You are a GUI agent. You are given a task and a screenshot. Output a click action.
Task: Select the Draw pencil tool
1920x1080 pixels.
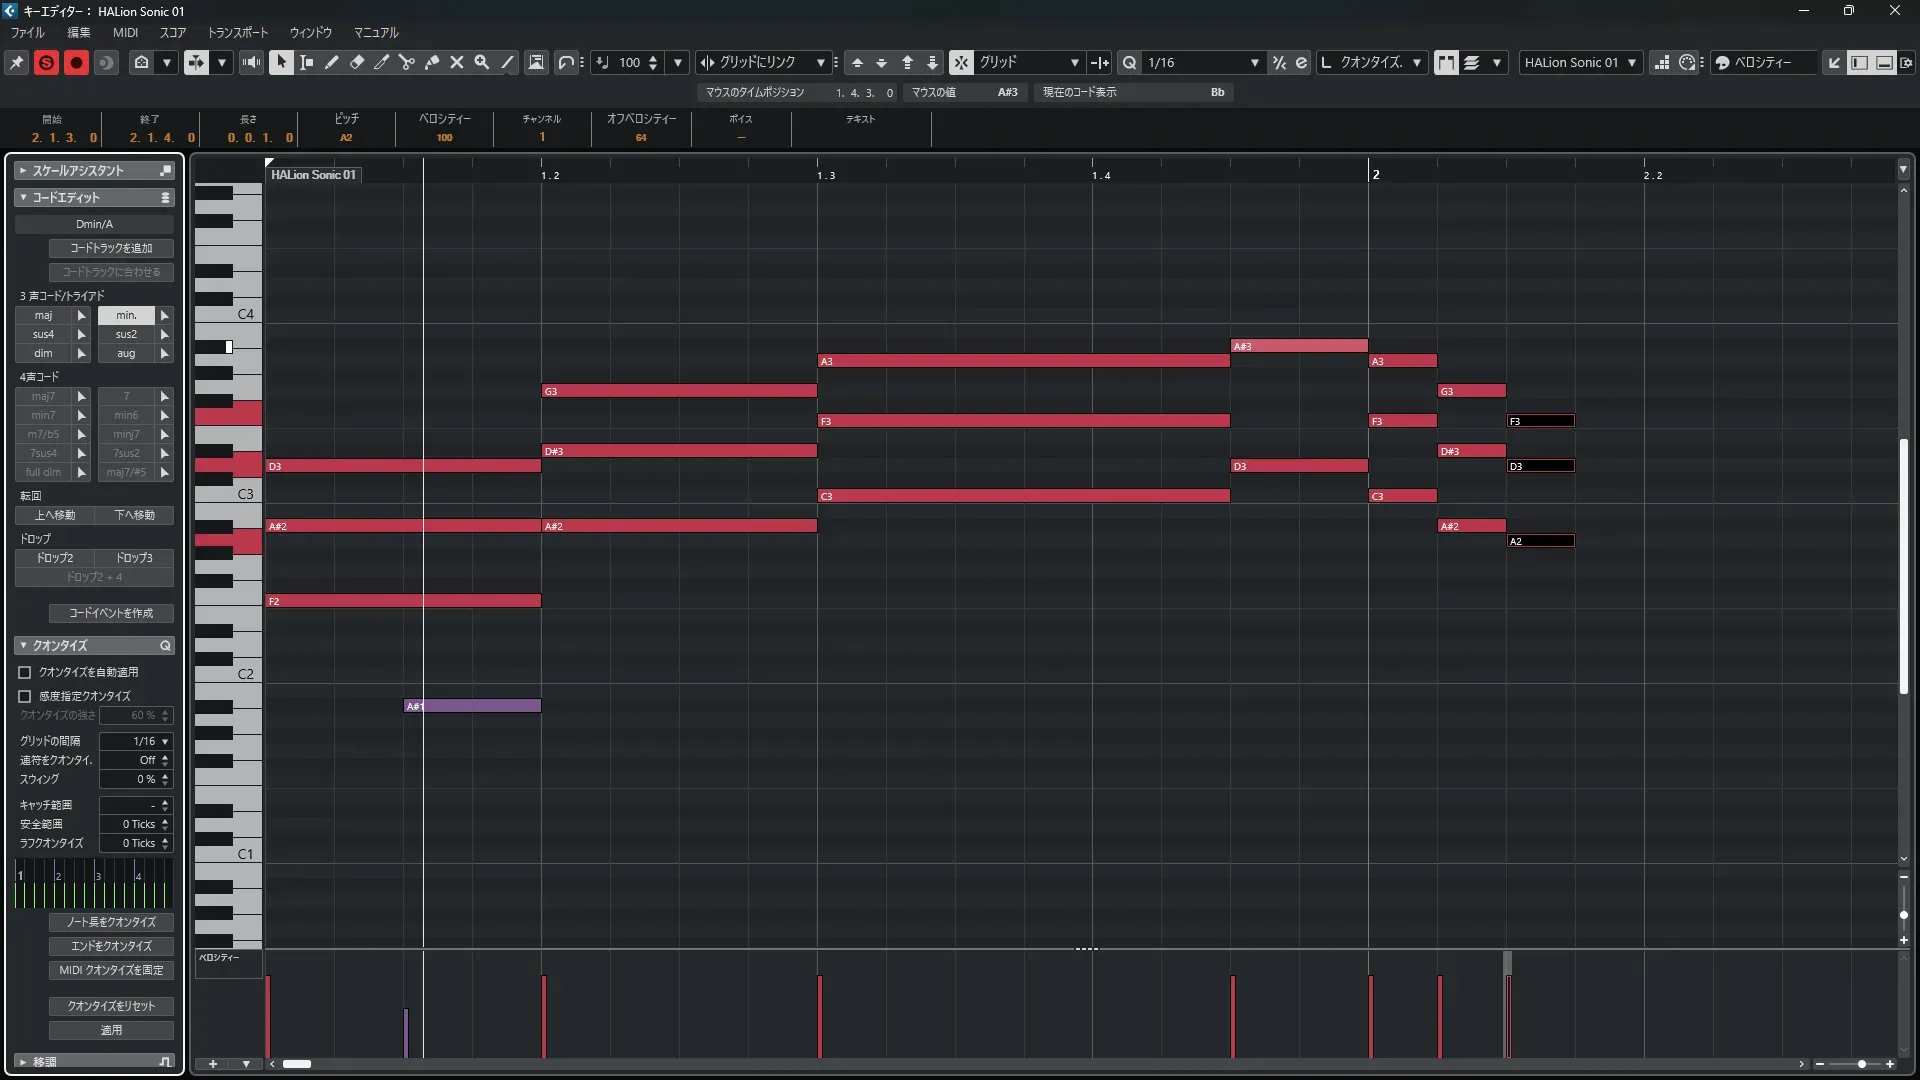(x=332, y=62)
